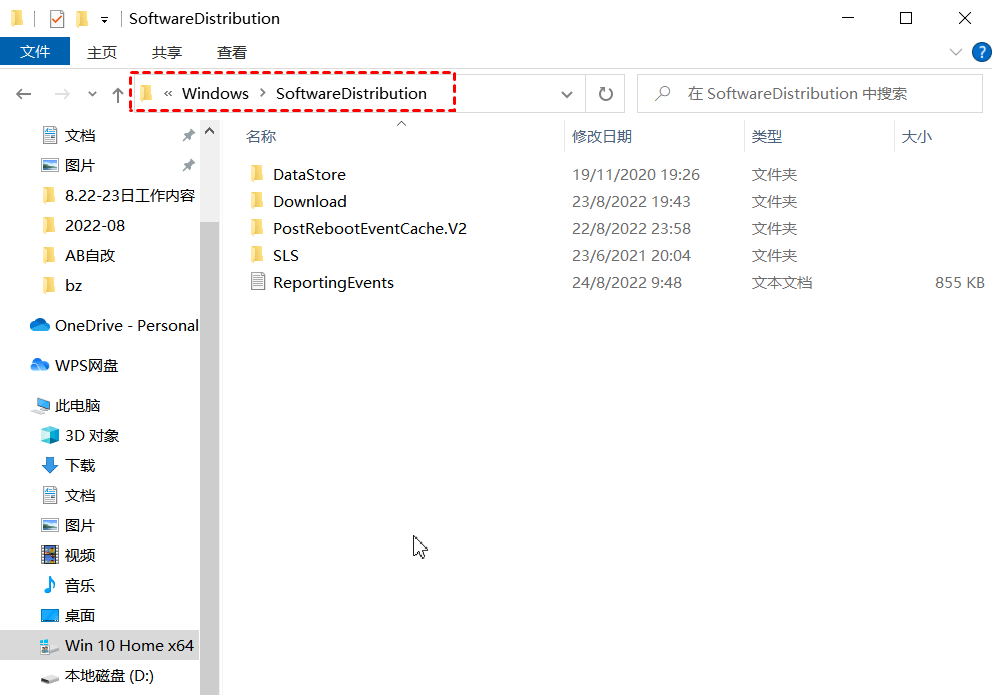Click the PostRebootEventCache.V2 name

click(370, 229)
